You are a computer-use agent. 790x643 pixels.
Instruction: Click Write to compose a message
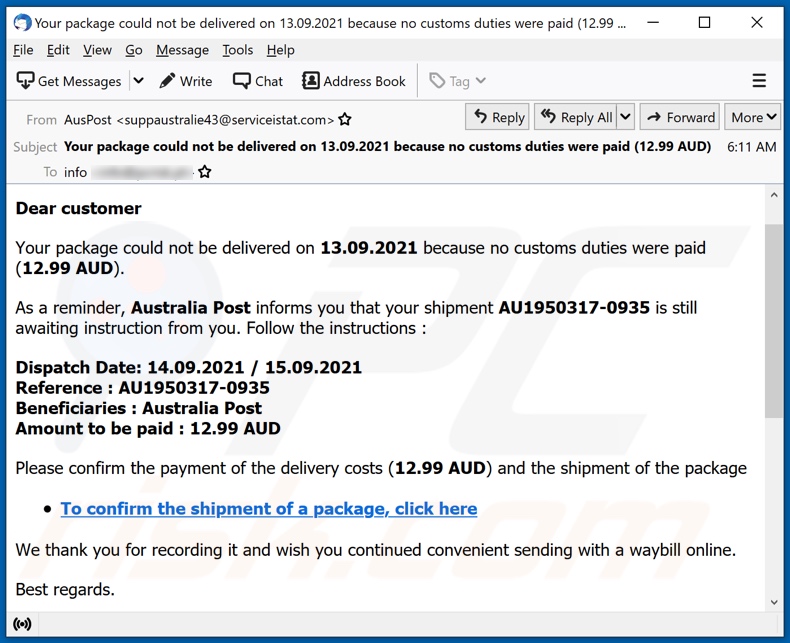click(x=186, y=81)
